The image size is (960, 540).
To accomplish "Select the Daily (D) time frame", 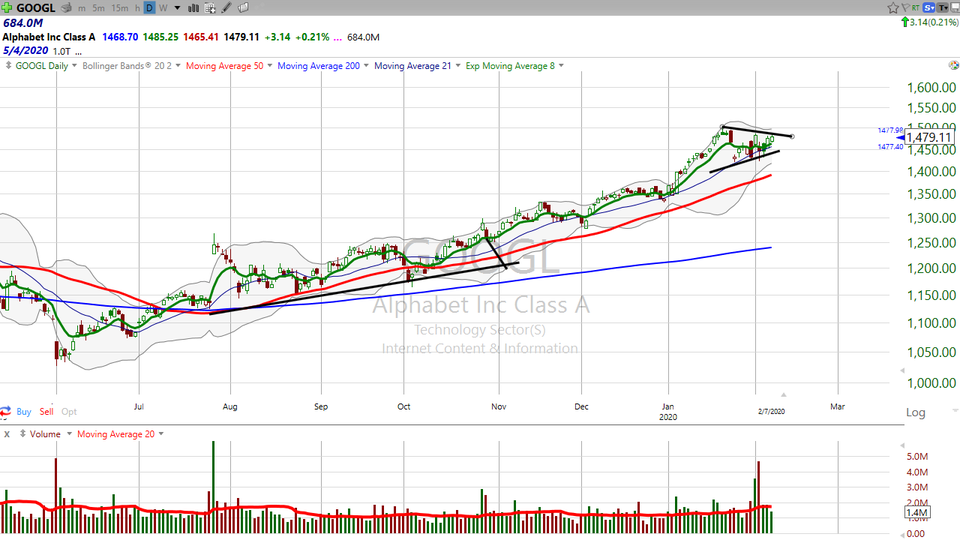I will tap(149, 8).
